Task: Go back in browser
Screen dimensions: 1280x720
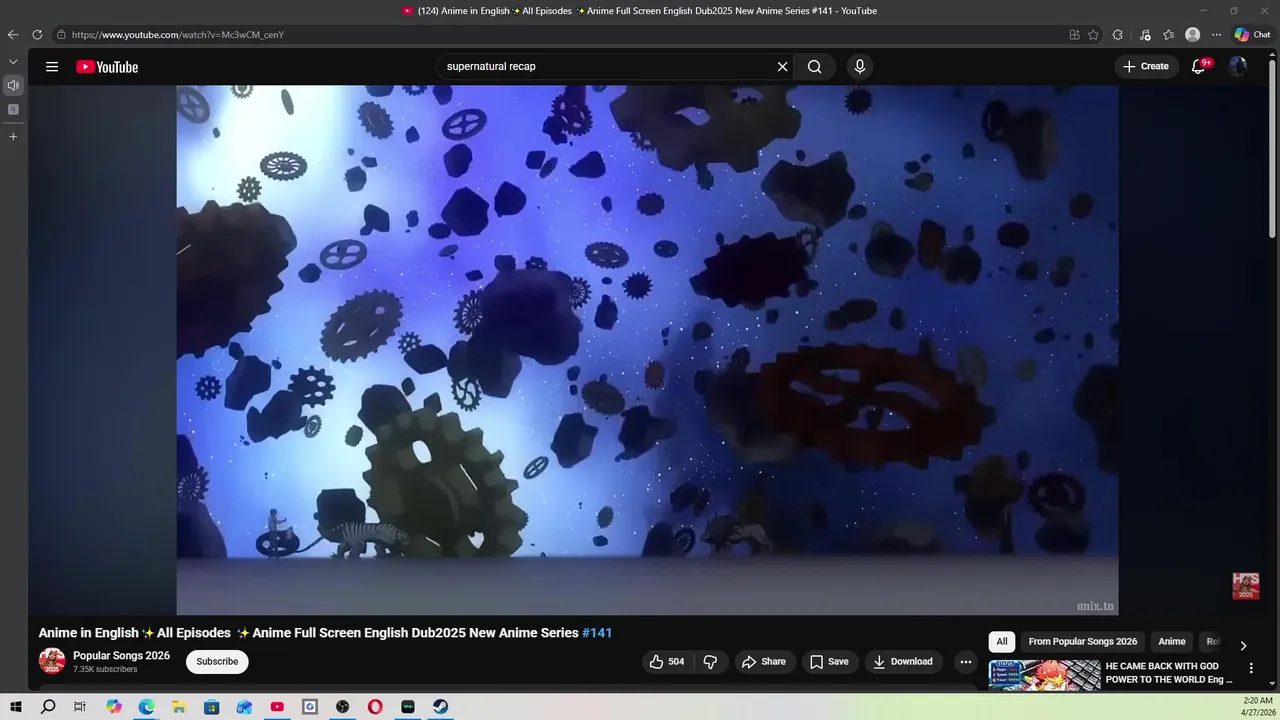Action: click(x=13, y=34)
